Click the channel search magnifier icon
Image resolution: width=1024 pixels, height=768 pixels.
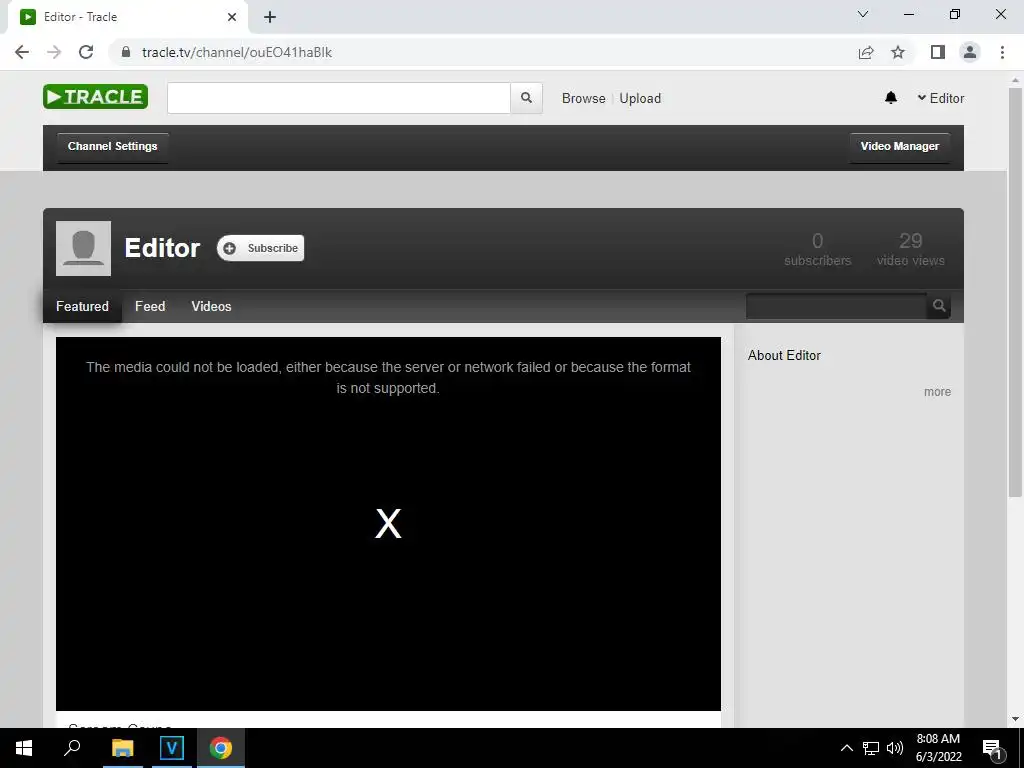tap(939, 306)
